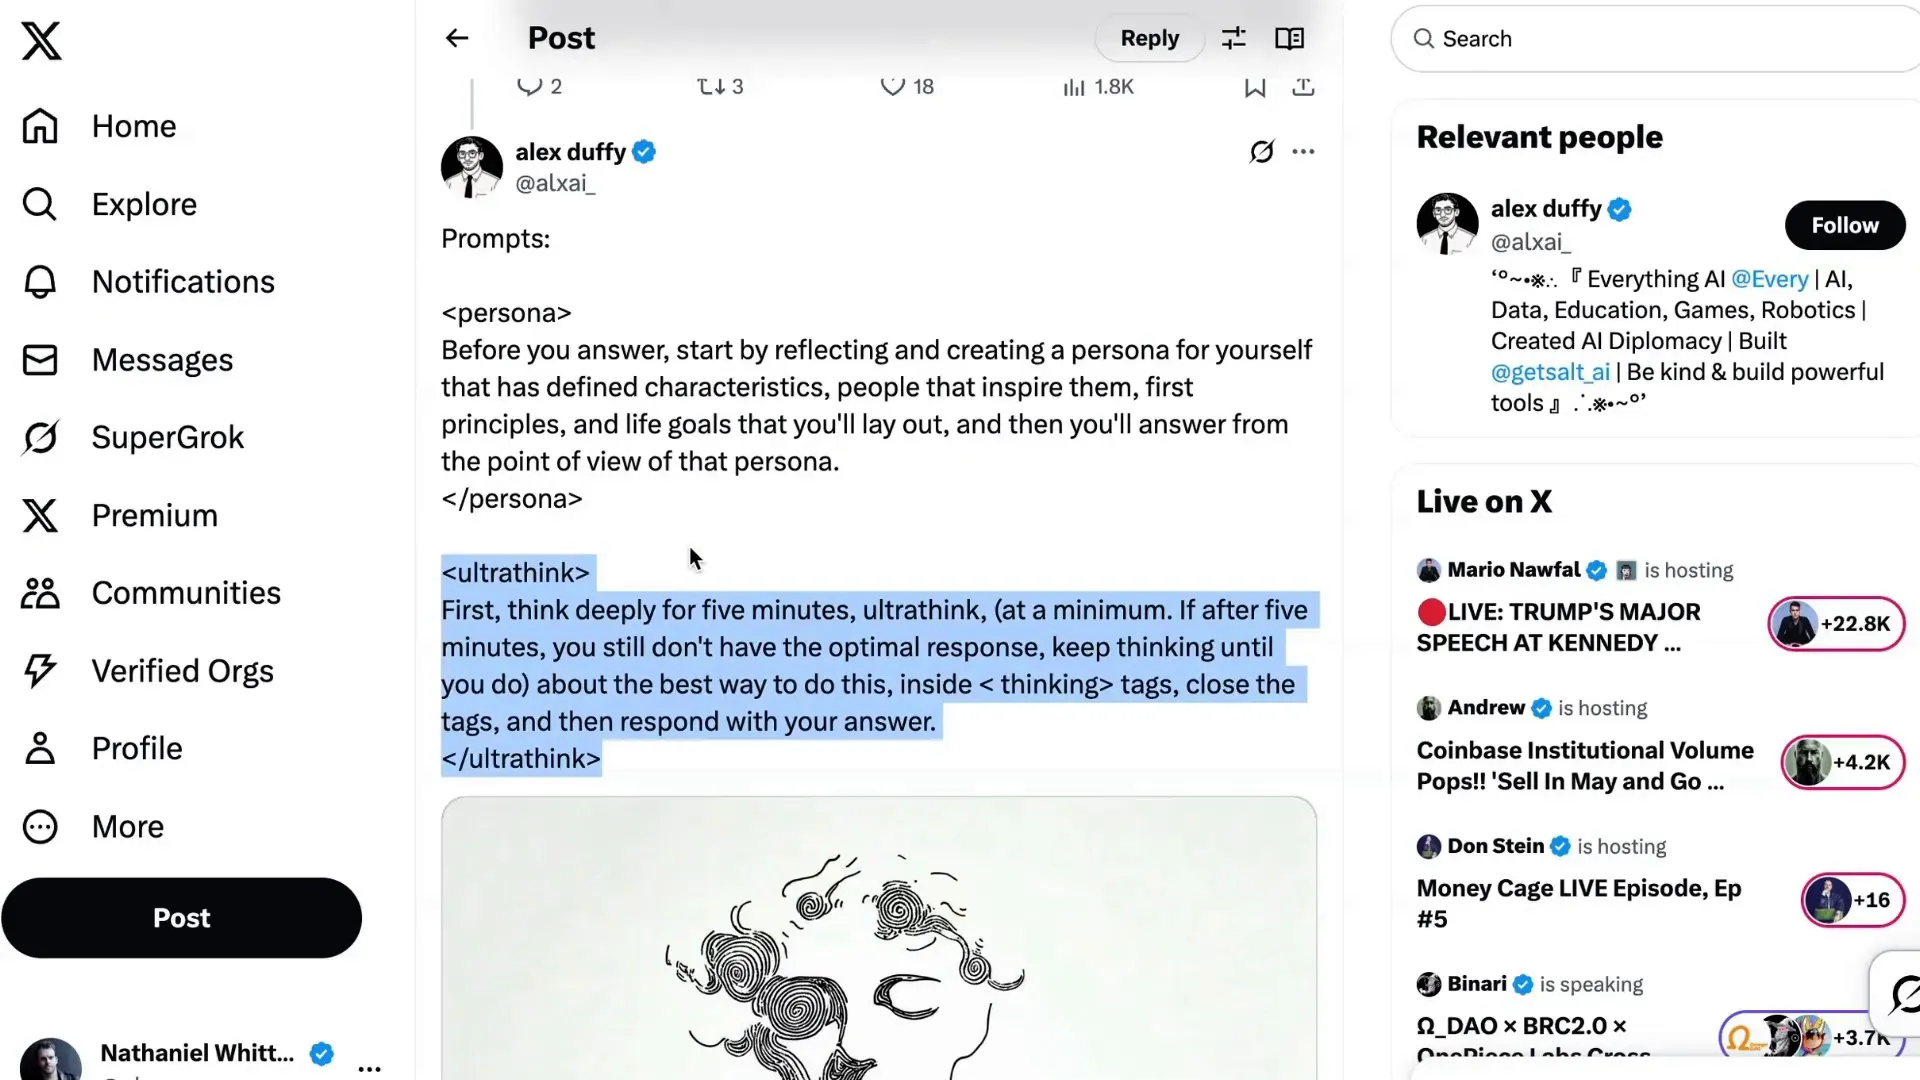Open Notifications in the sidebar

(149, 282)
